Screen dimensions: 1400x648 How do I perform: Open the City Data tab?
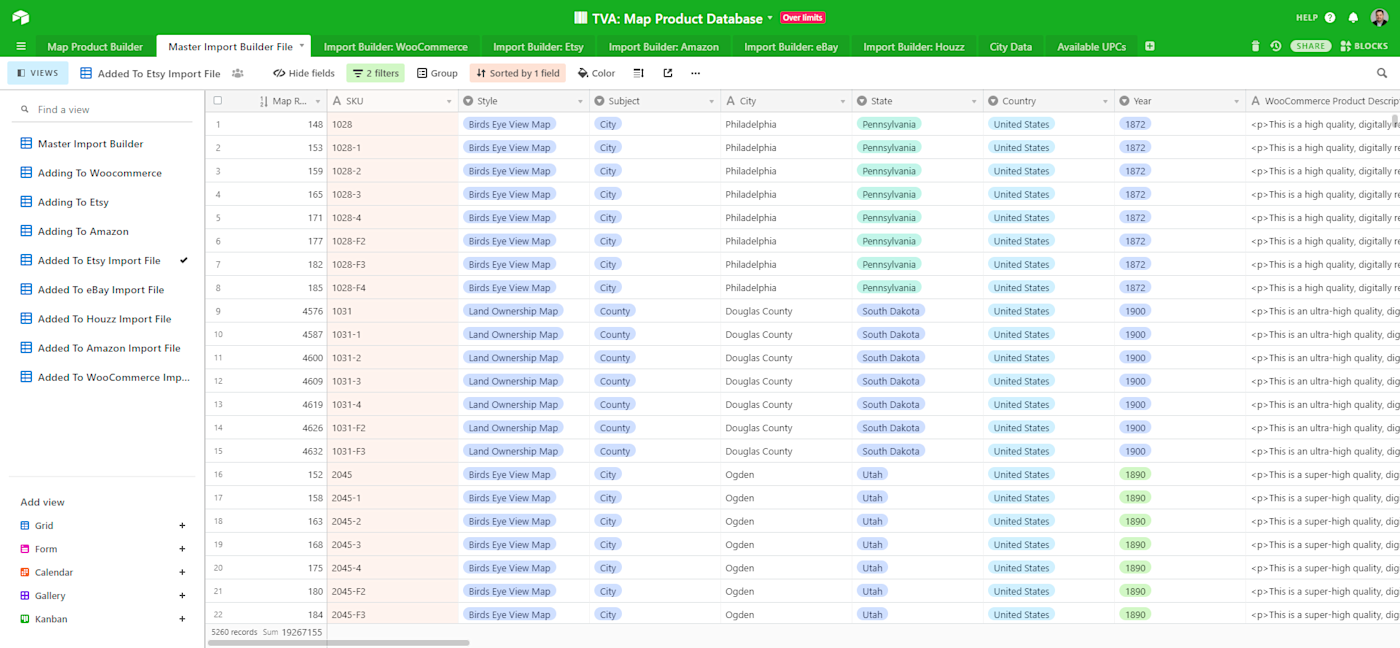(x=1011, y=46)
